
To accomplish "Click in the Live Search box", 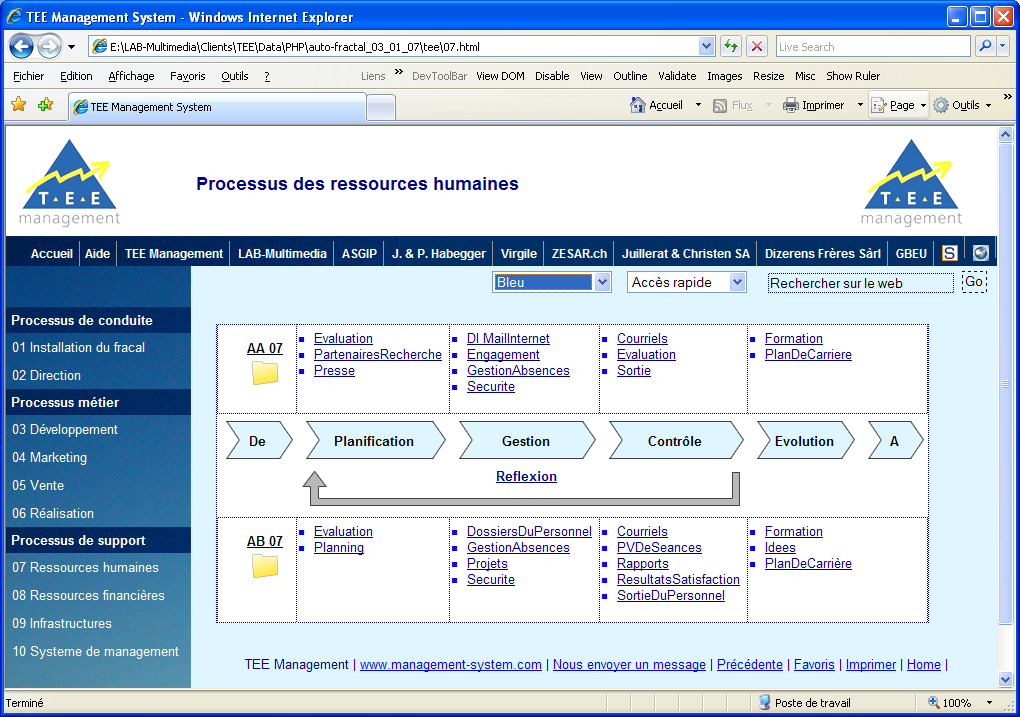I will tap(872, 46).
